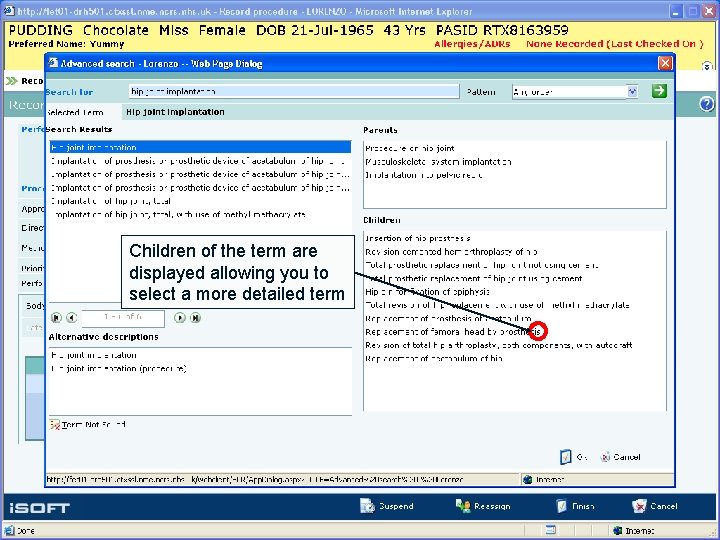The image size is (720, 540).
Task: Click the results page number field
Action: (123, 317)
